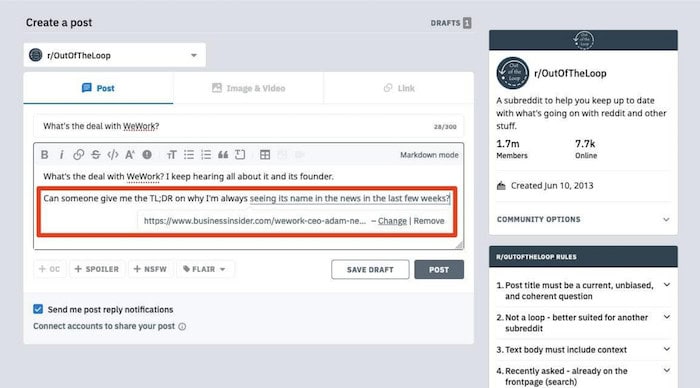
Task: Mark the post as Spoiler
Action: 97,269
